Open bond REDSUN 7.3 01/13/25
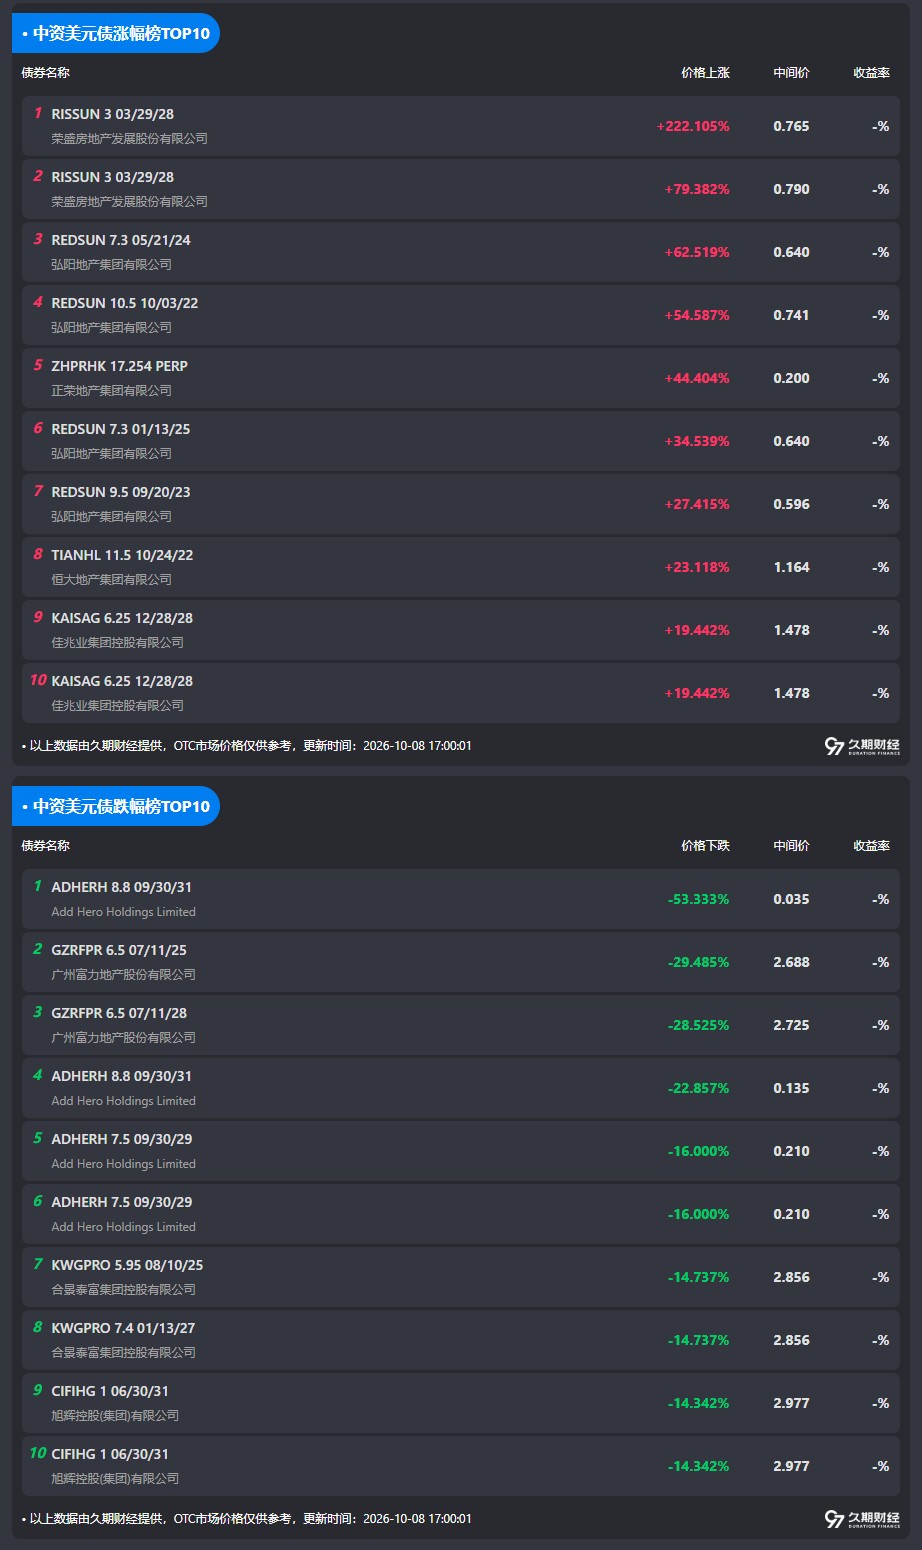Screen dimensions: 922x1550 click(x=121, y=429)
